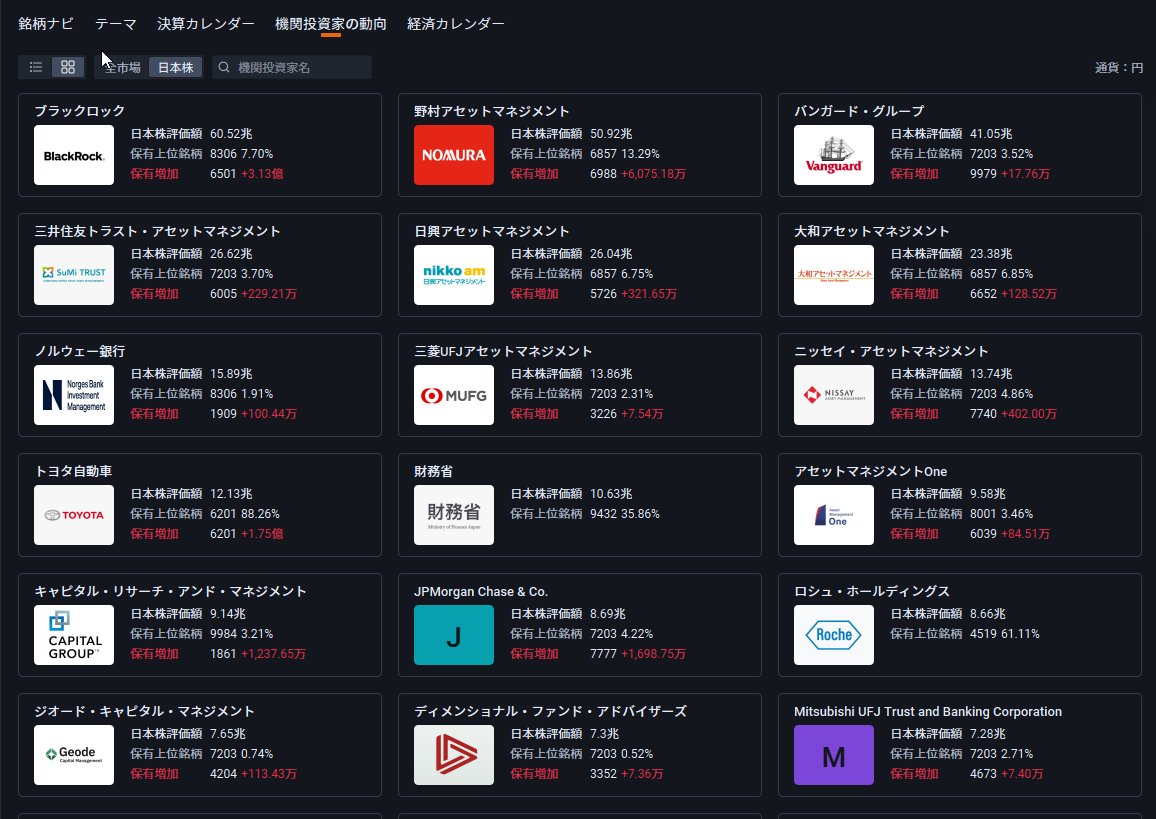Screen dimensions: 1156x819
Task: Open the Norges Bank Investment Management logo
Action: (74, 395)
